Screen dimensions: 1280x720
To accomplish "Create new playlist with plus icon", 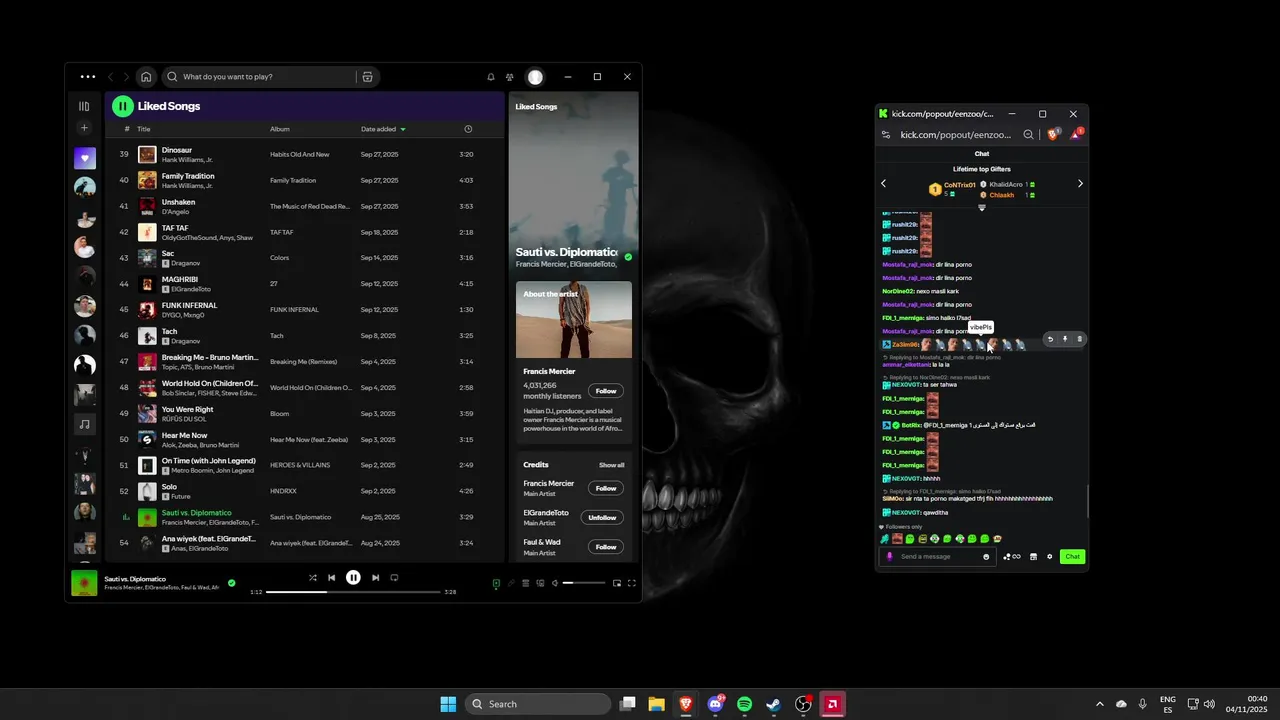I will click(84, 128).
